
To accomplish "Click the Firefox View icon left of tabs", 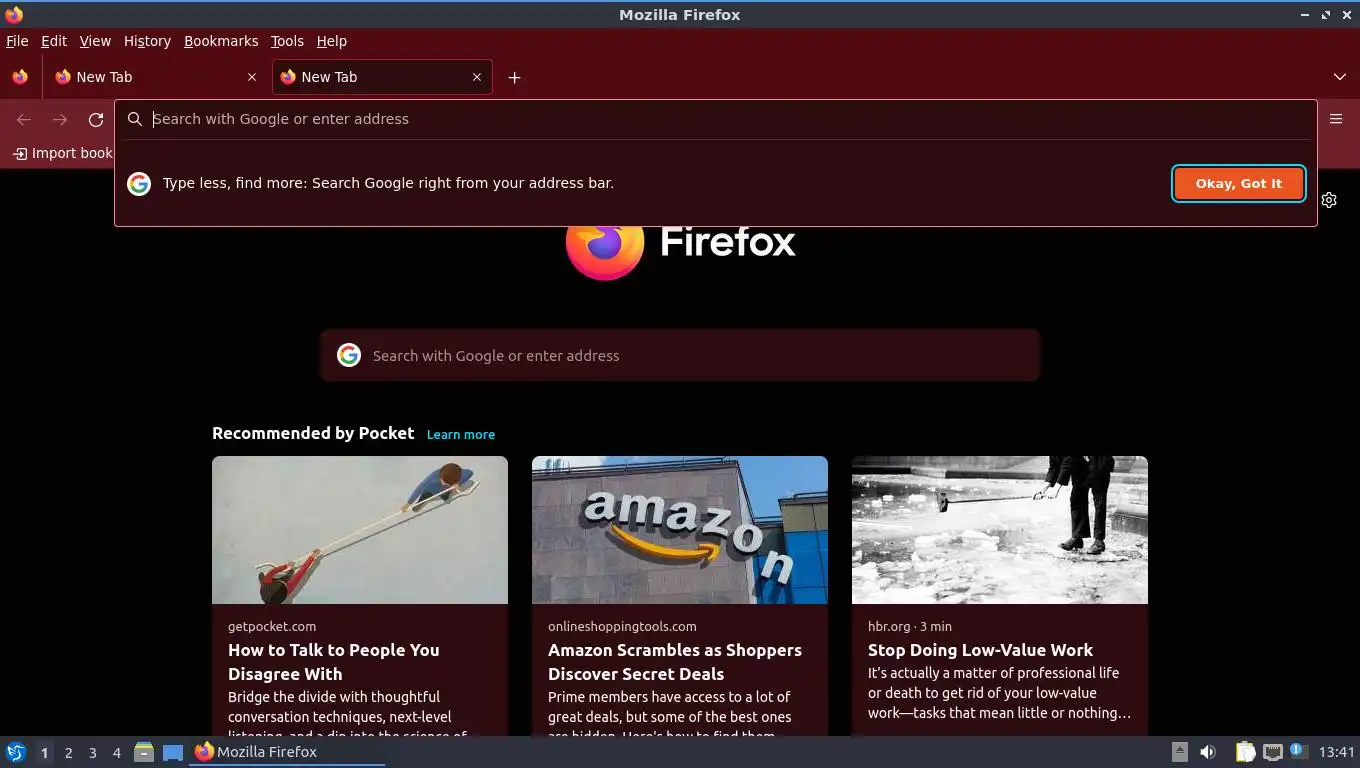I will click(x=20, y=77).
